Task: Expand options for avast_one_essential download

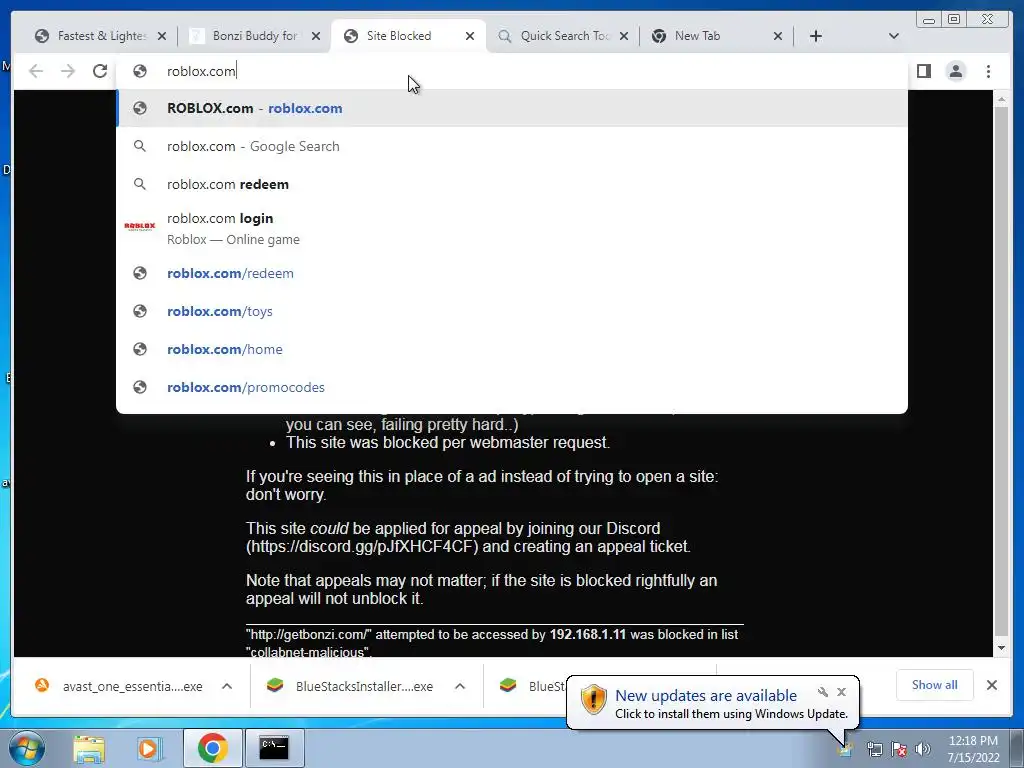Action: pyautogui.click(x=227, y=686)
